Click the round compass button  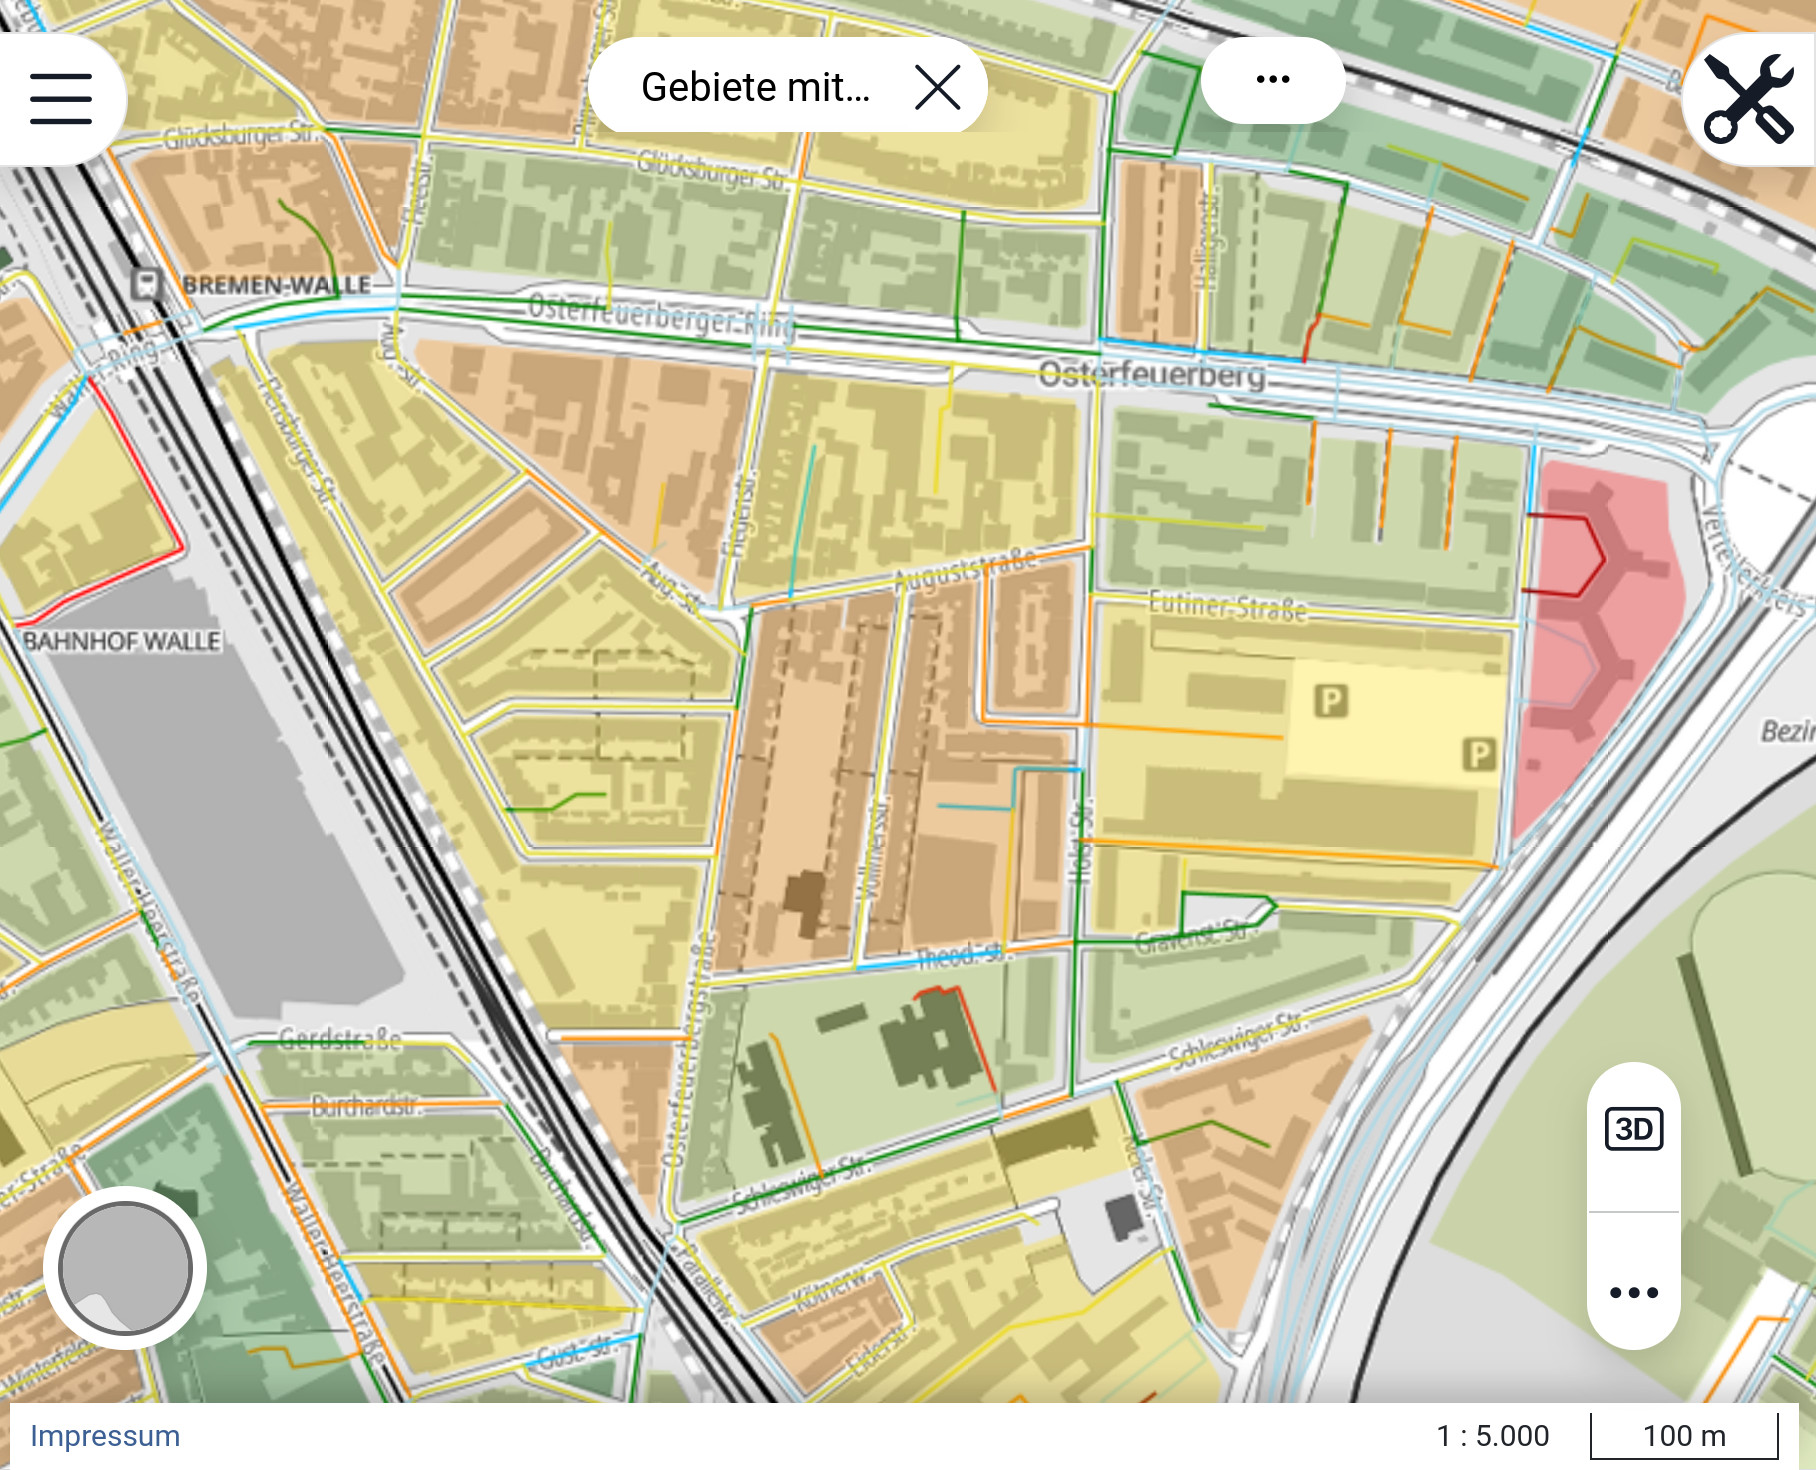125,1267
